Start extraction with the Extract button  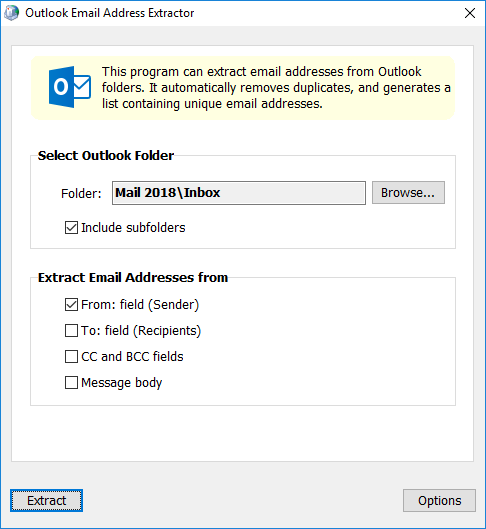(x=47, y=501)
